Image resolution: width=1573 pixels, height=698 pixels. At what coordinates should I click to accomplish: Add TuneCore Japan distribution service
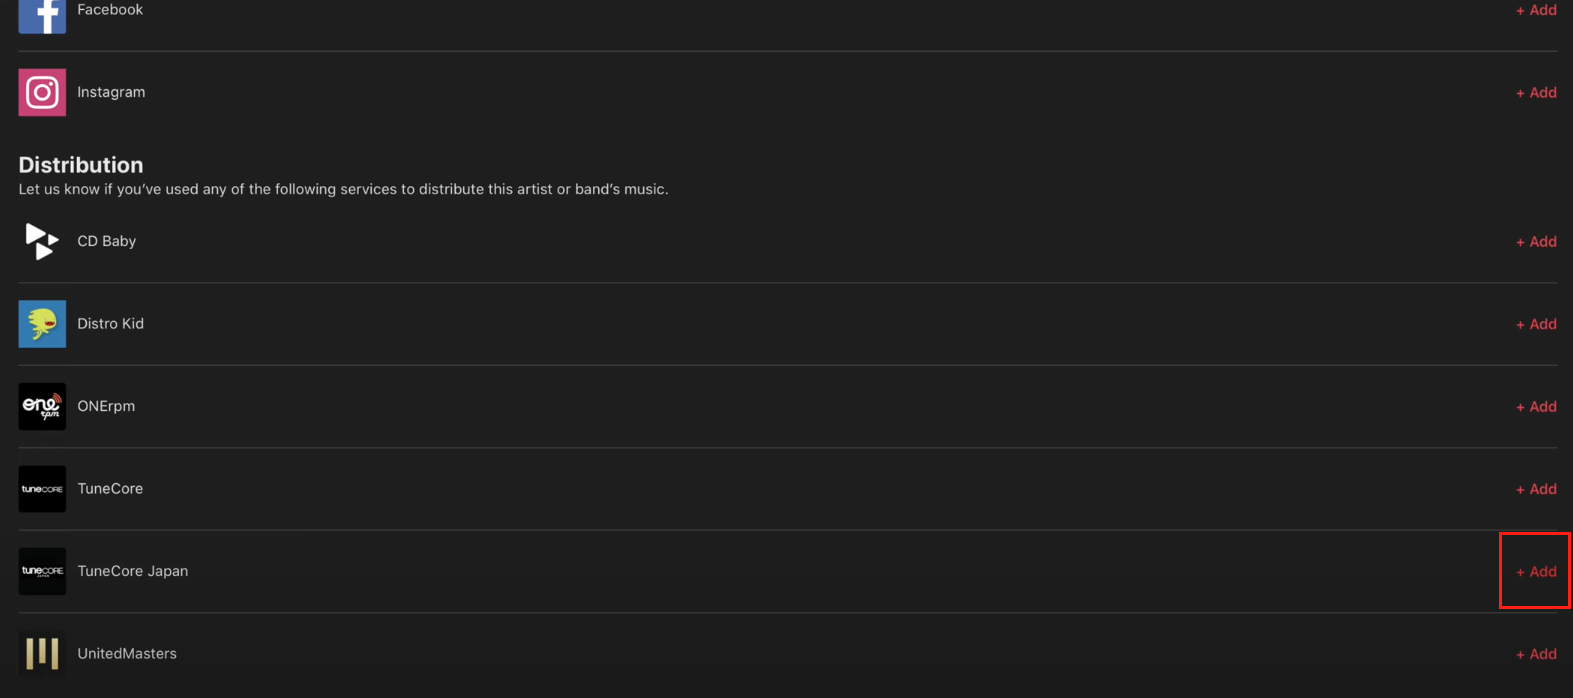click(1536, 571)
